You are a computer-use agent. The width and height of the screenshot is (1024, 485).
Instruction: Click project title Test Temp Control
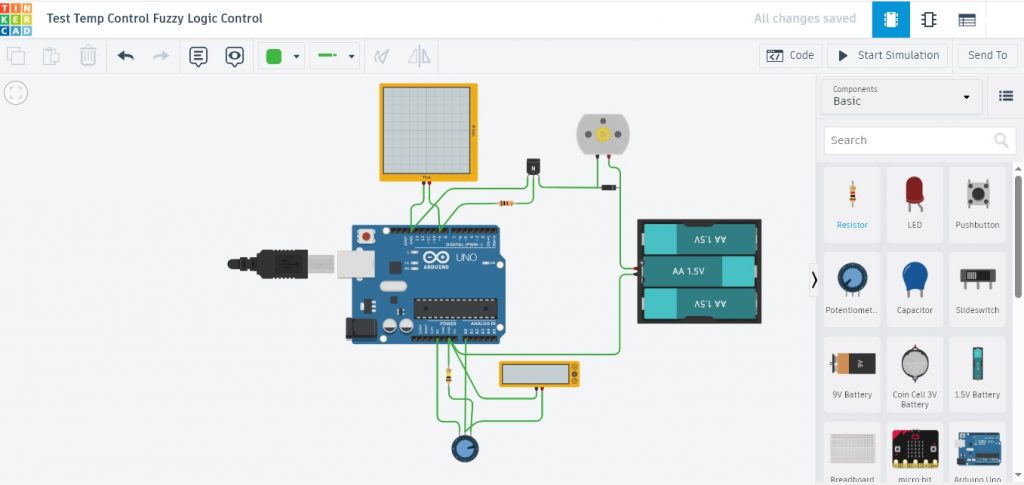coord(154,18)
